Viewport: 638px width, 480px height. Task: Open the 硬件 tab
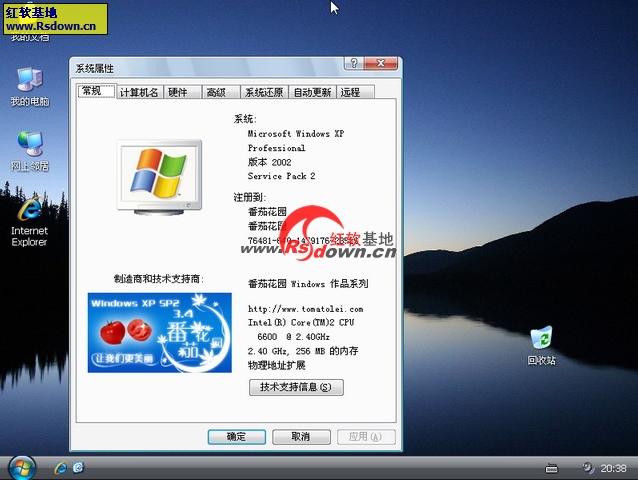[182, 92]
